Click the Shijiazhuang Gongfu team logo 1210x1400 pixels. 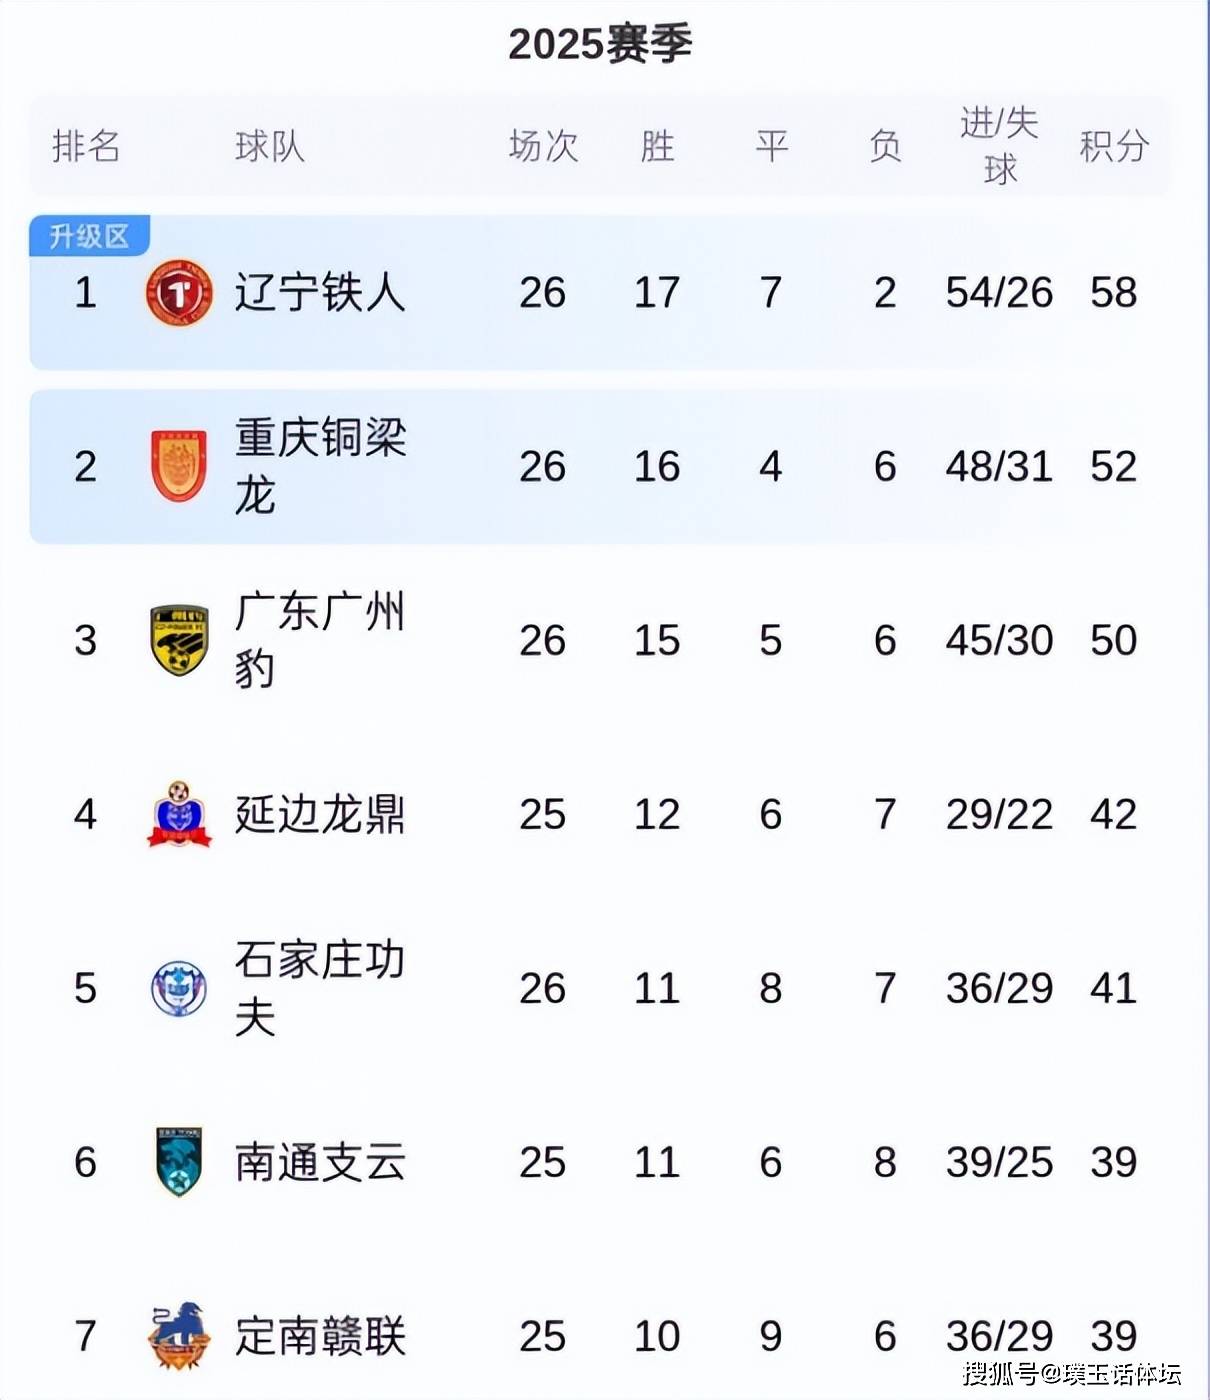pos(179,988)
